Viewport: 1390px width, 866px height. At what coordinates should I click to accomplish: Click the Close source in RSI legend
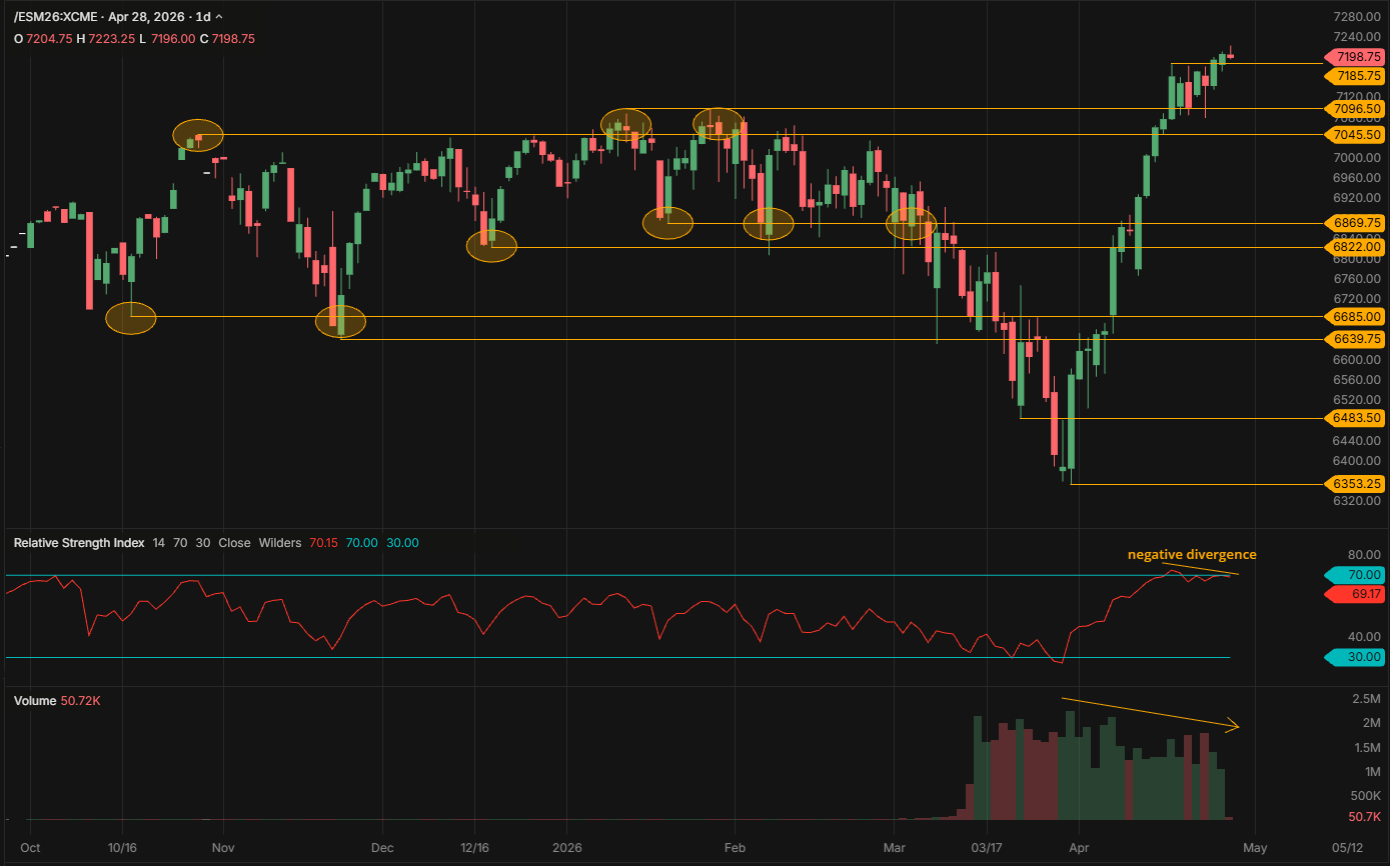(234, 543)
